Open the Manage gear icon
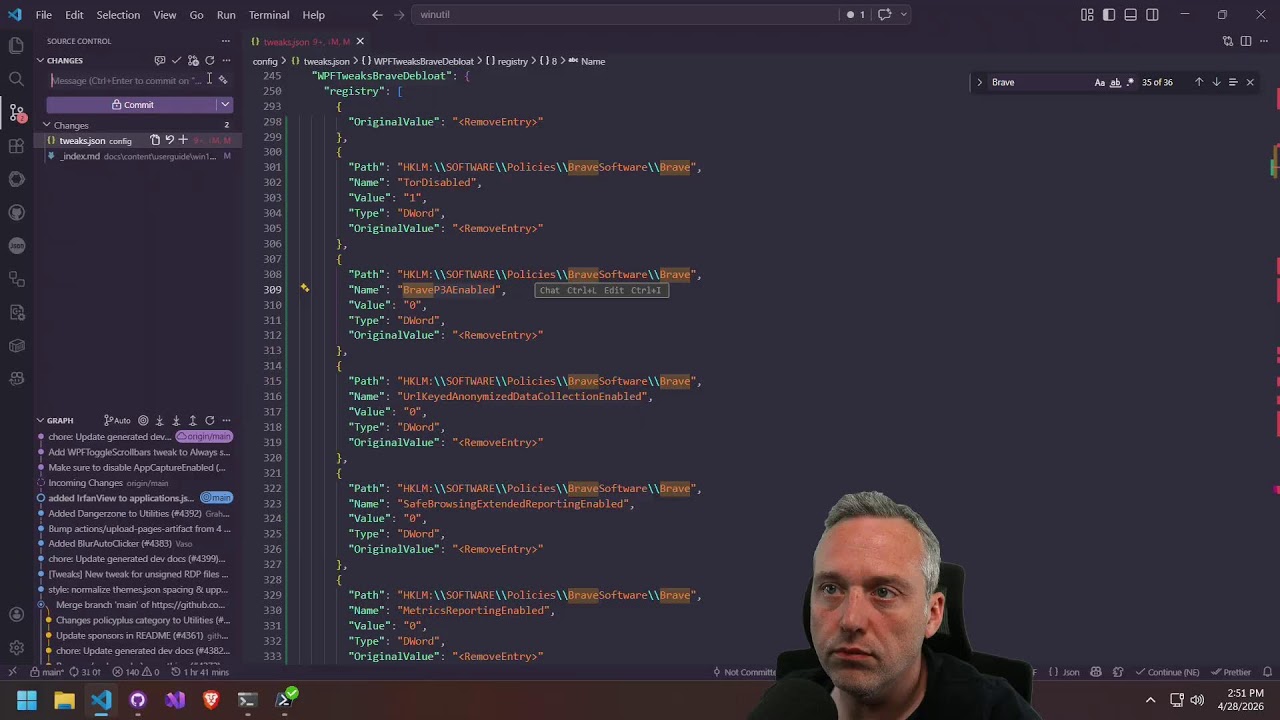This screenshot has height=720, width=1280. tap(16, 647)
